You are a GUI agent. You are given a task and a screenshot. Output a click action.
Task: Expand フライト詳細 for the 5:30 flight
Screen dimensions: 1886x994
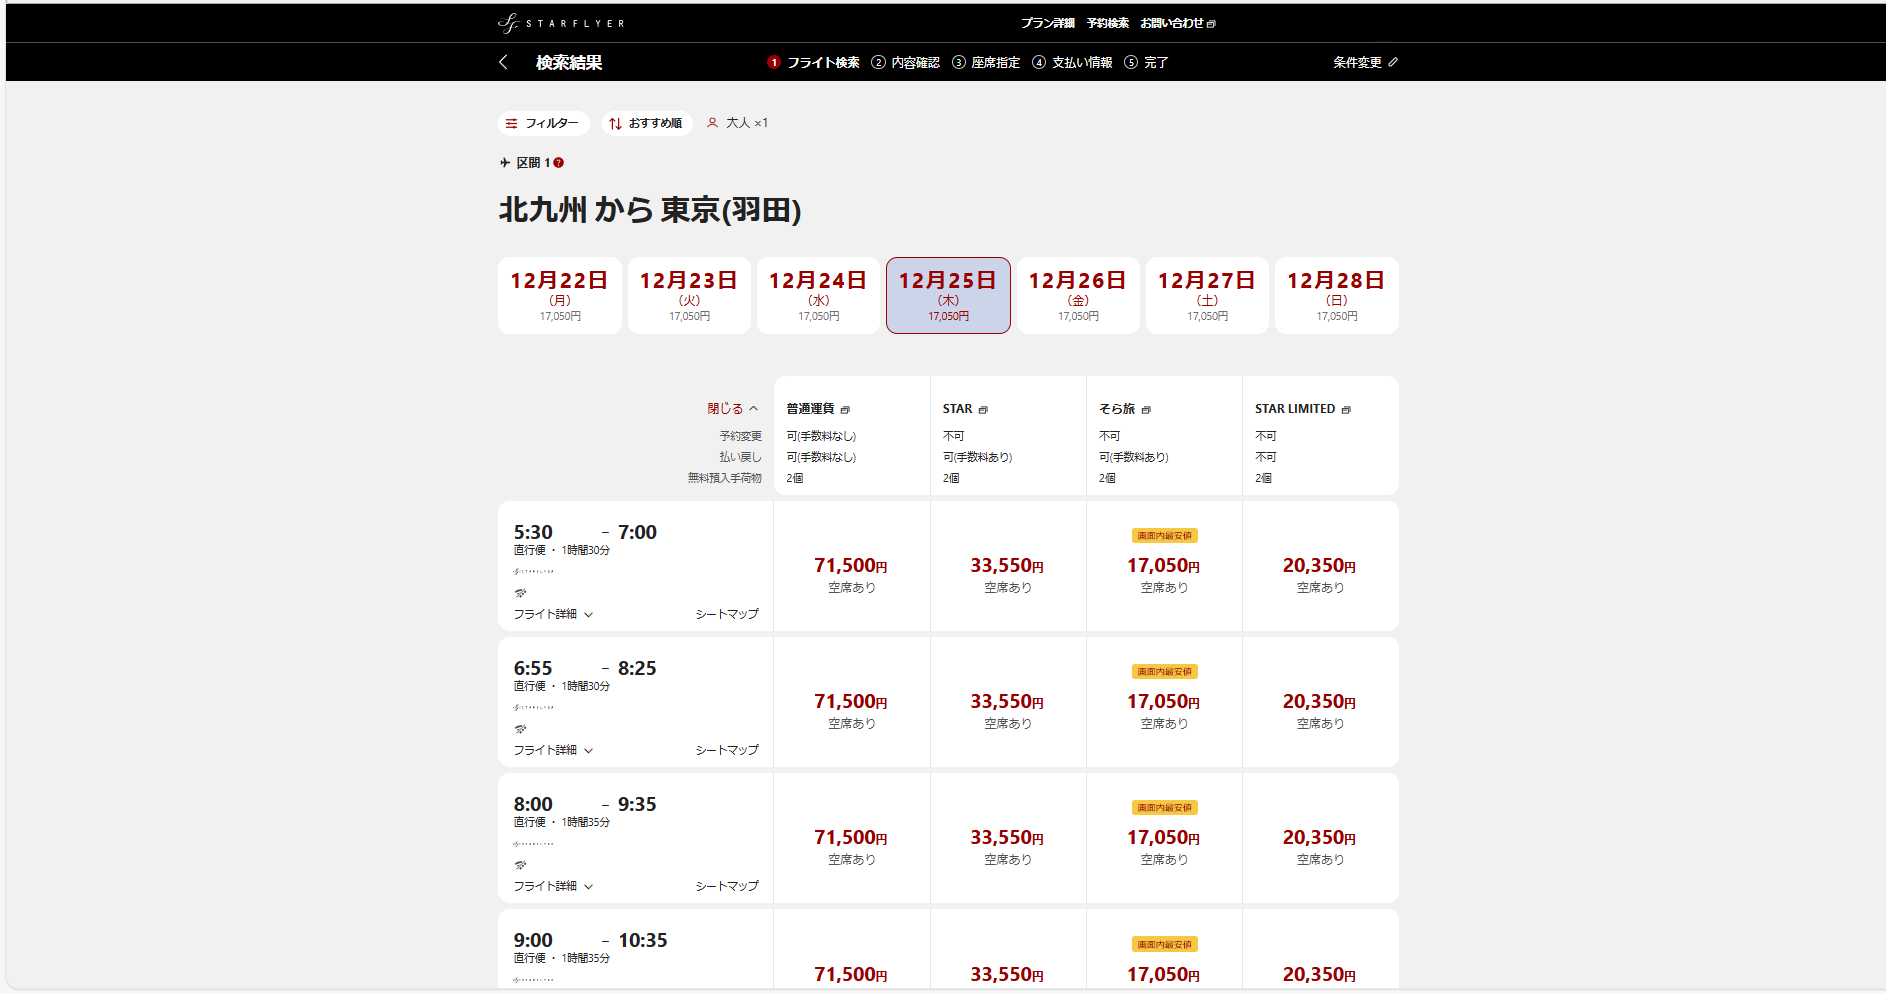[553, 614]
